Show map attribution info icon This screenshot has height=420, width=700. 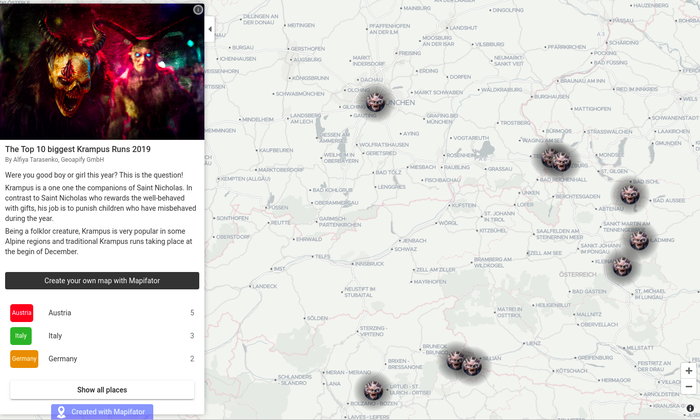(690, 408)
